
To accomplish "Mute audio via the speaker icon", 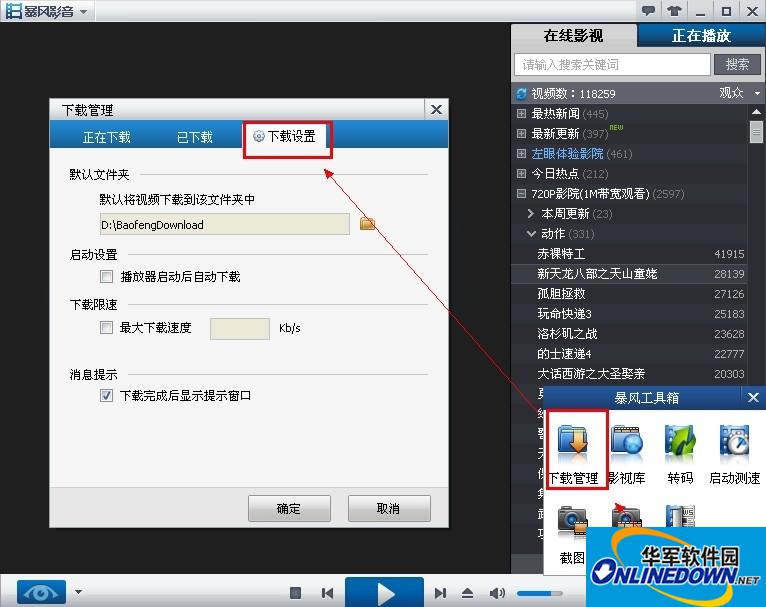I will coord(497,593).
